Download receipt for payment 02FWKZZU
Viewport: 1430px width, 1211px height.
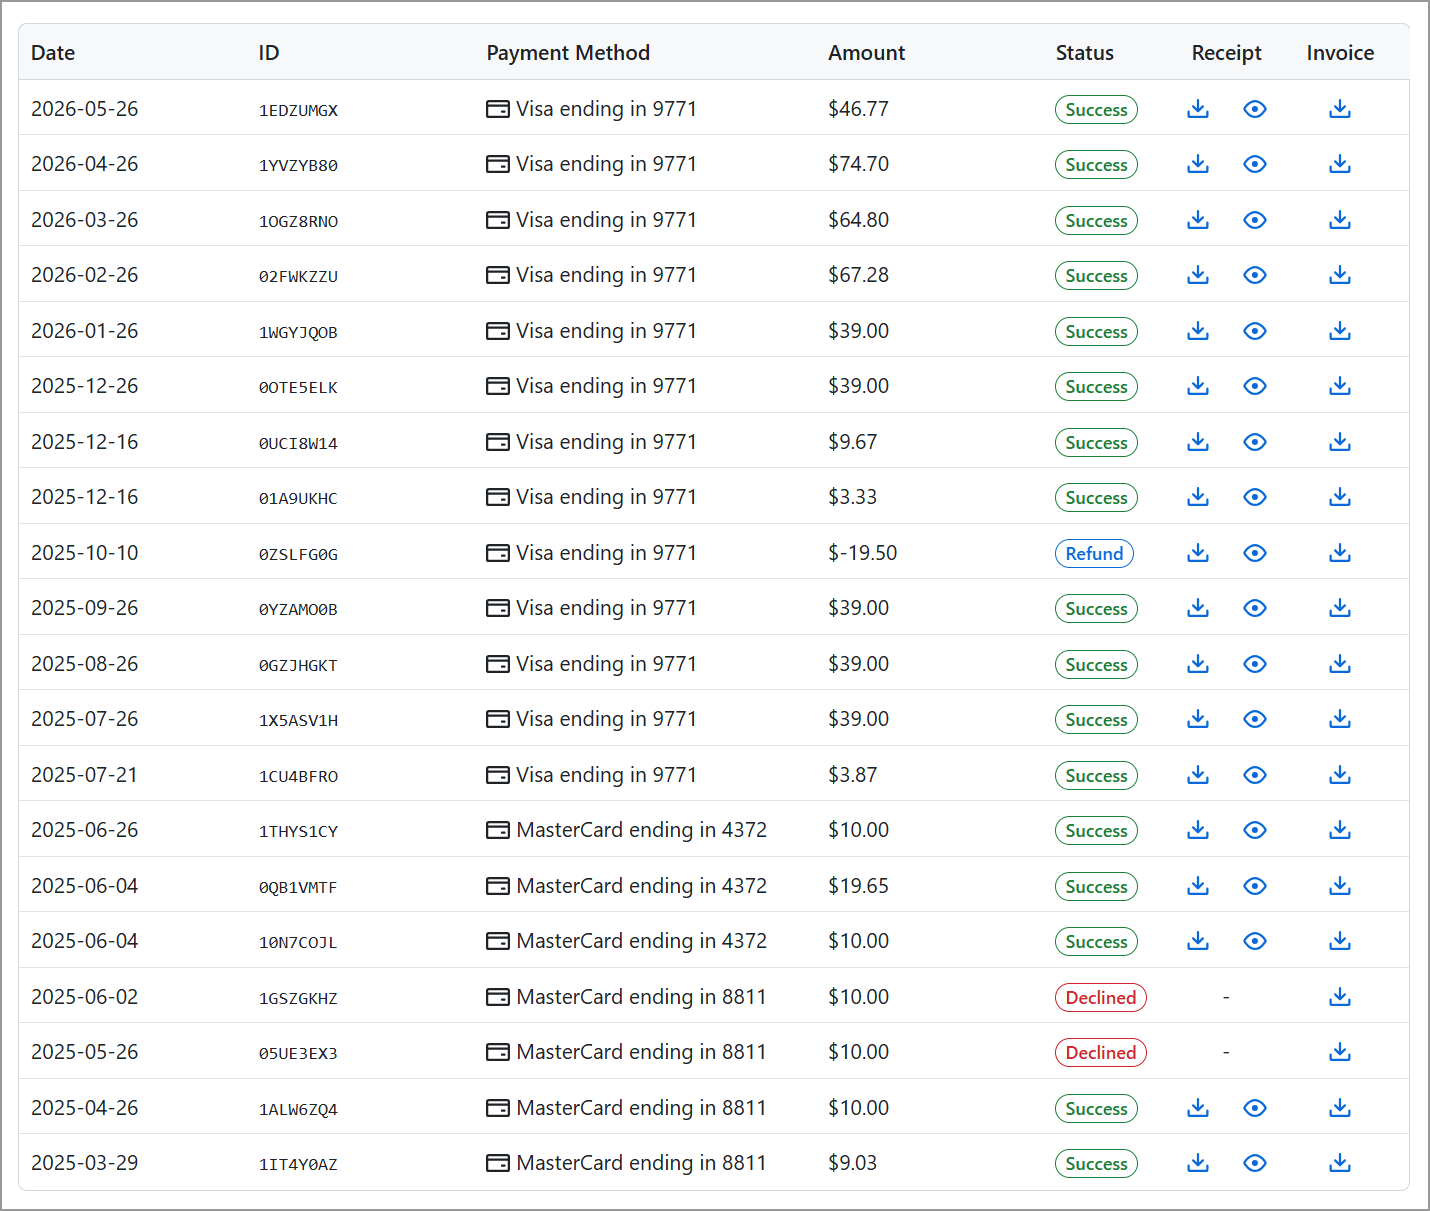1198,275
